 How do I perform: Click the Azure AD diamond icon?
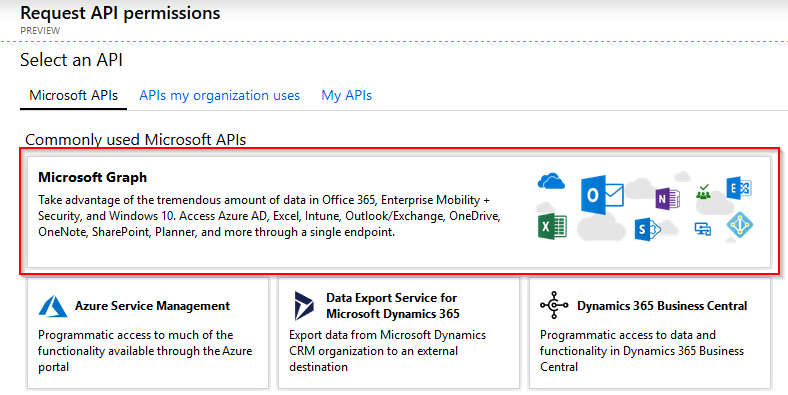(740, 226)
